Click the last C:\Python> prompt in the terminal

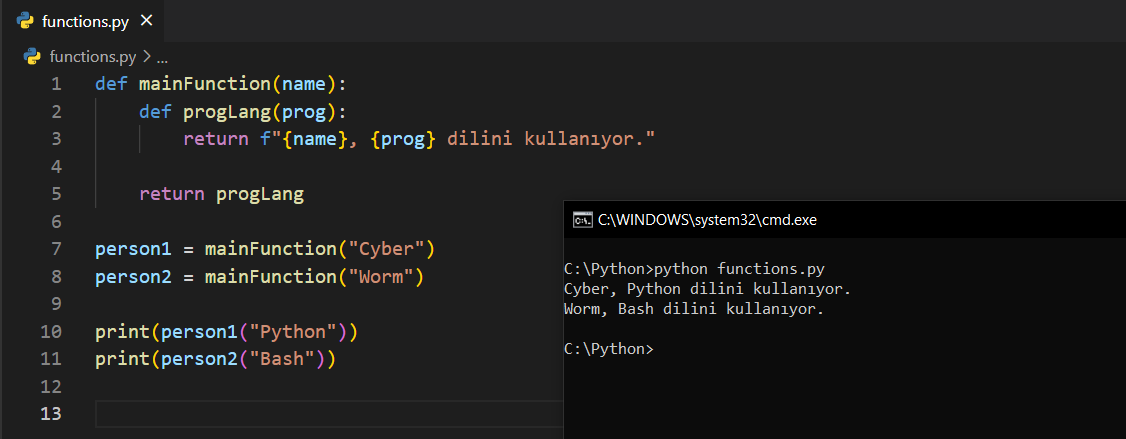[608, 349]
